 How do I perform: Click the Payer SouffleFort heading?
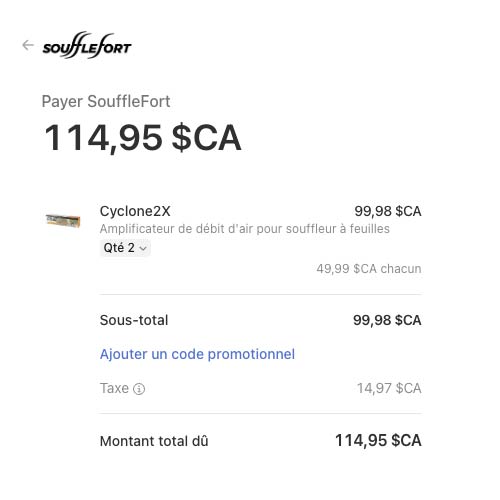click(x=106, y=101)
